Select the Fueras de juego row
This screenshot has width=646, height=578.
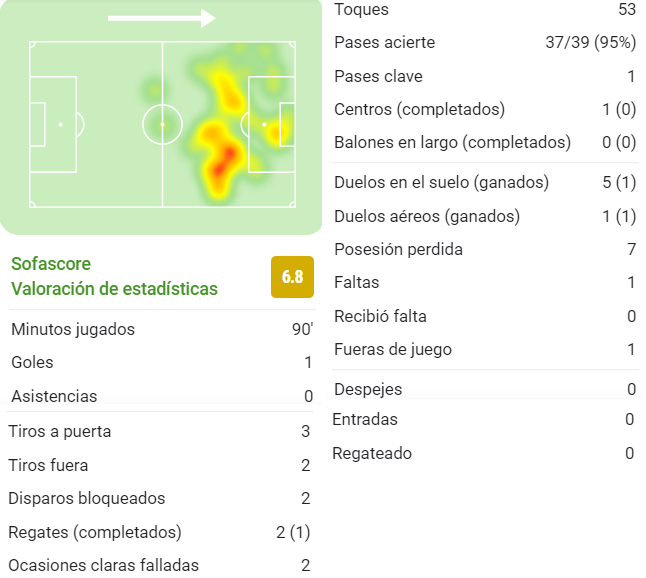click(485, 349)
